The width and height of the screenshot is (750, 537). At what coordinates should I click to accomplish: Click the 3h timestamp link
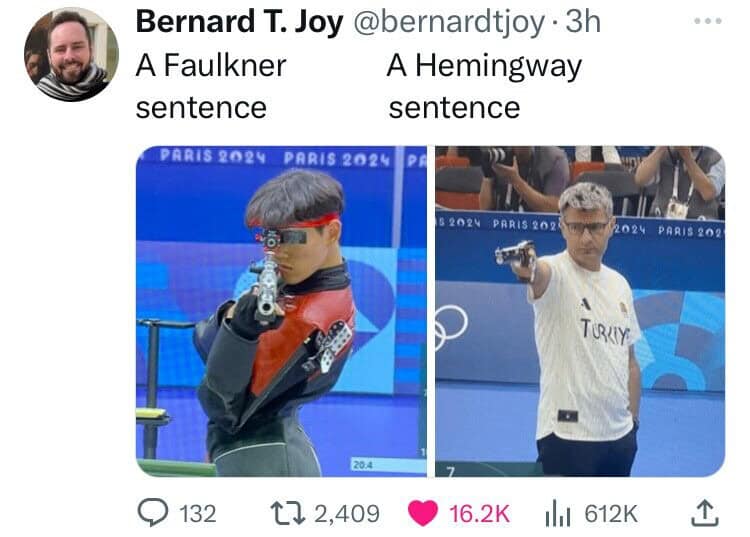pos(583,22)
